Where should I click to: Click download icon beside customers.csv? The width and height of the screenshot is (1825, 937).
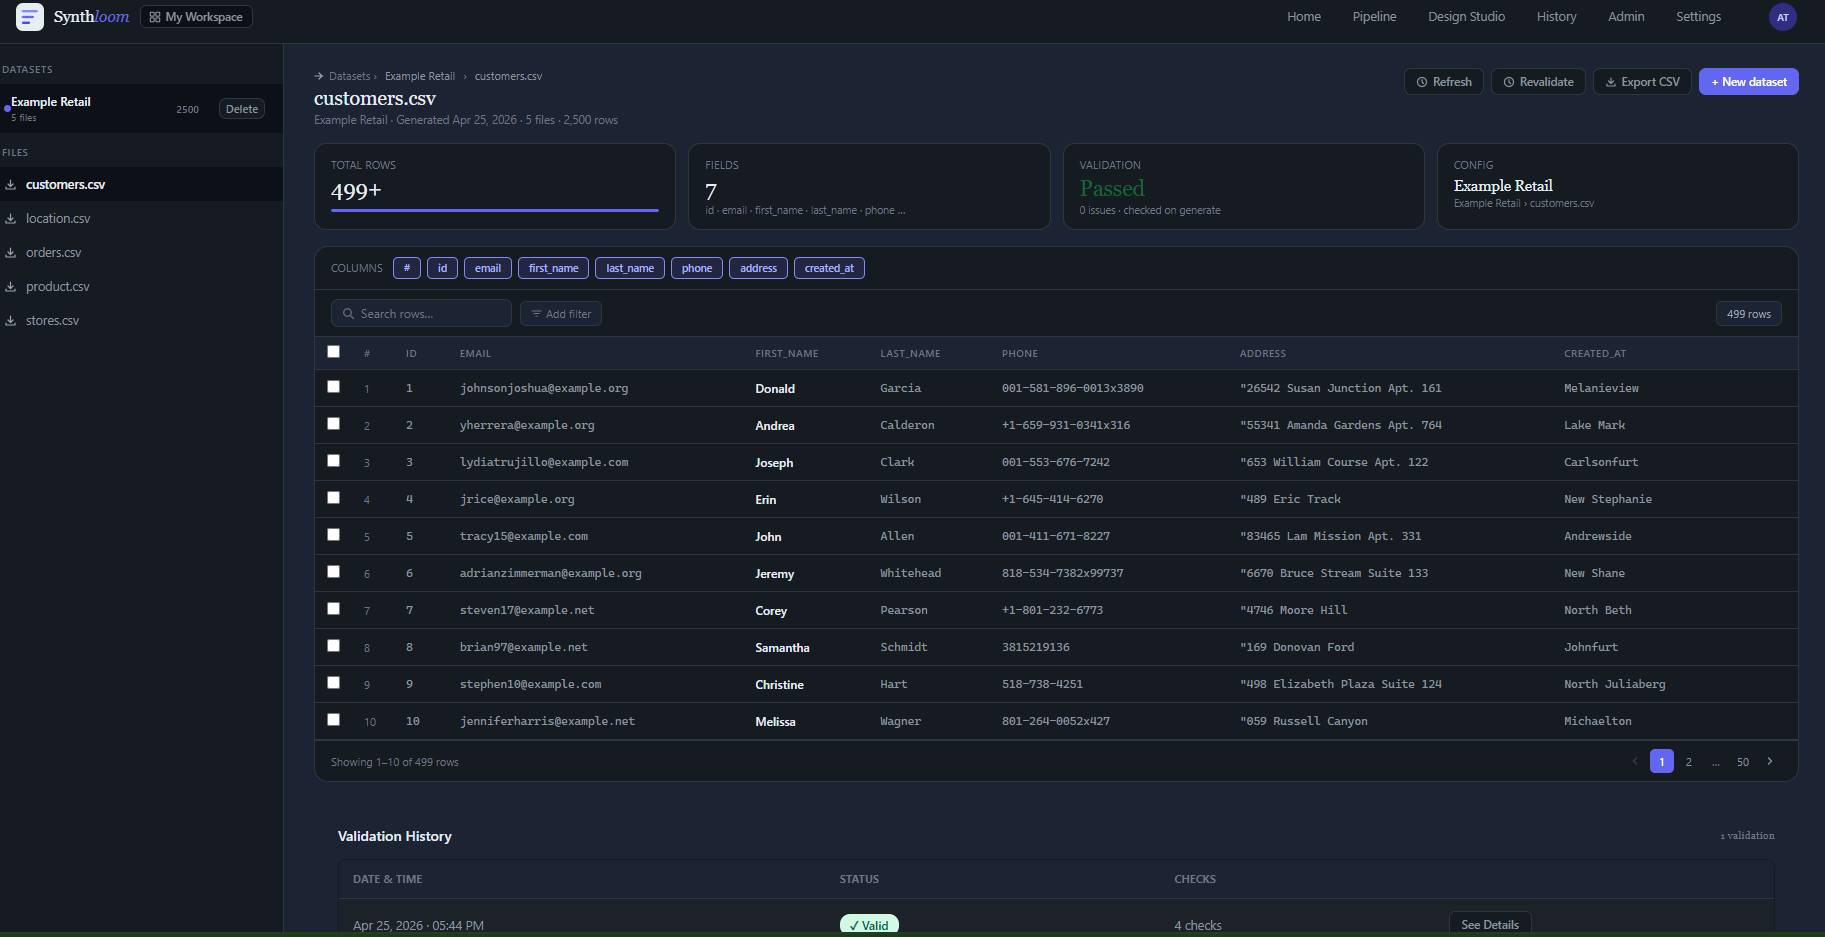[x=10, y=185]
